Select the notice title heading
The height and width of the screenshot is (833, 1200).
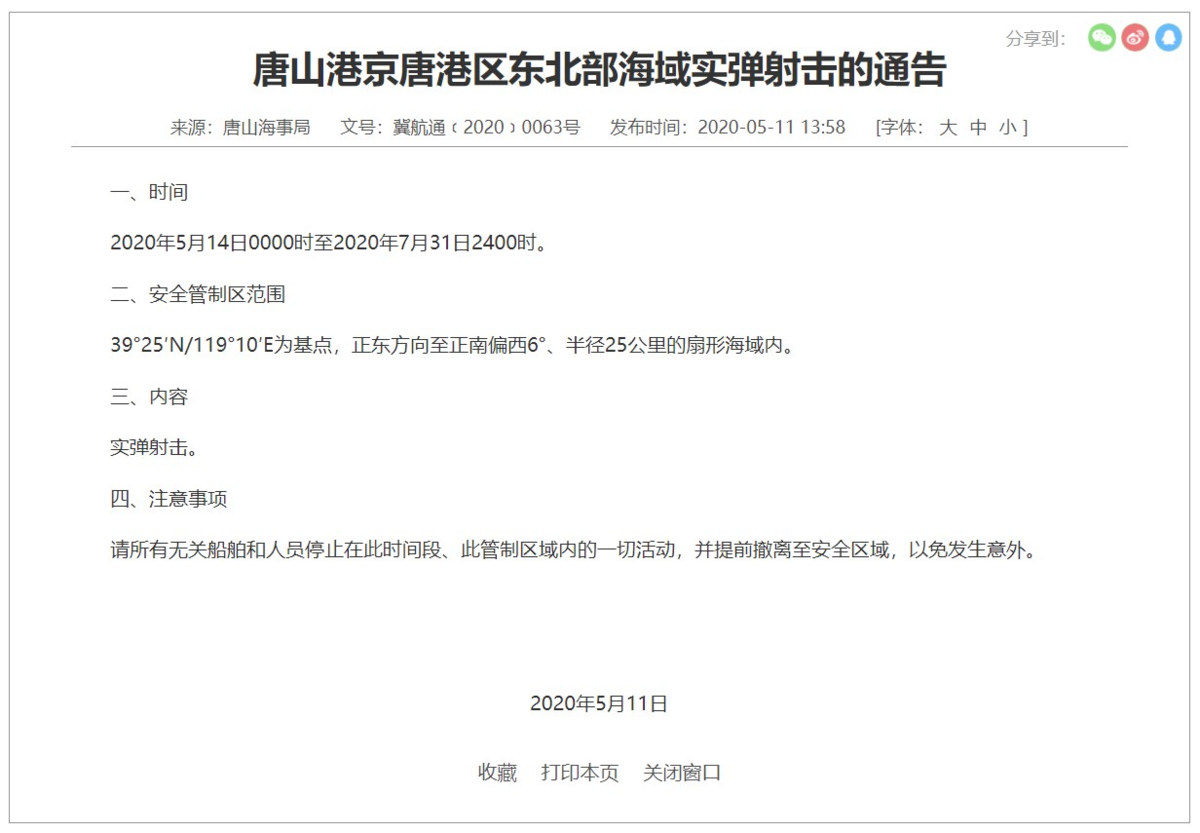(x=599, y=71)
